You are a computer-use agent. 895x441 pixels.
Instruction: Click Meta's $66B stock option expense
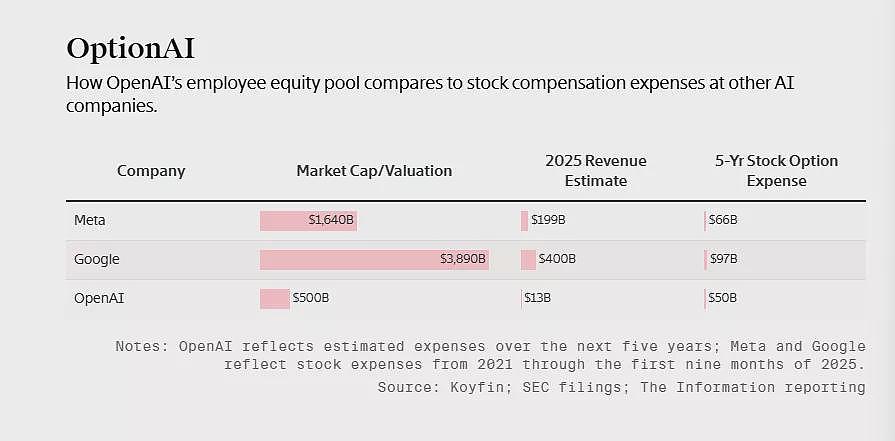click(723, 220)
